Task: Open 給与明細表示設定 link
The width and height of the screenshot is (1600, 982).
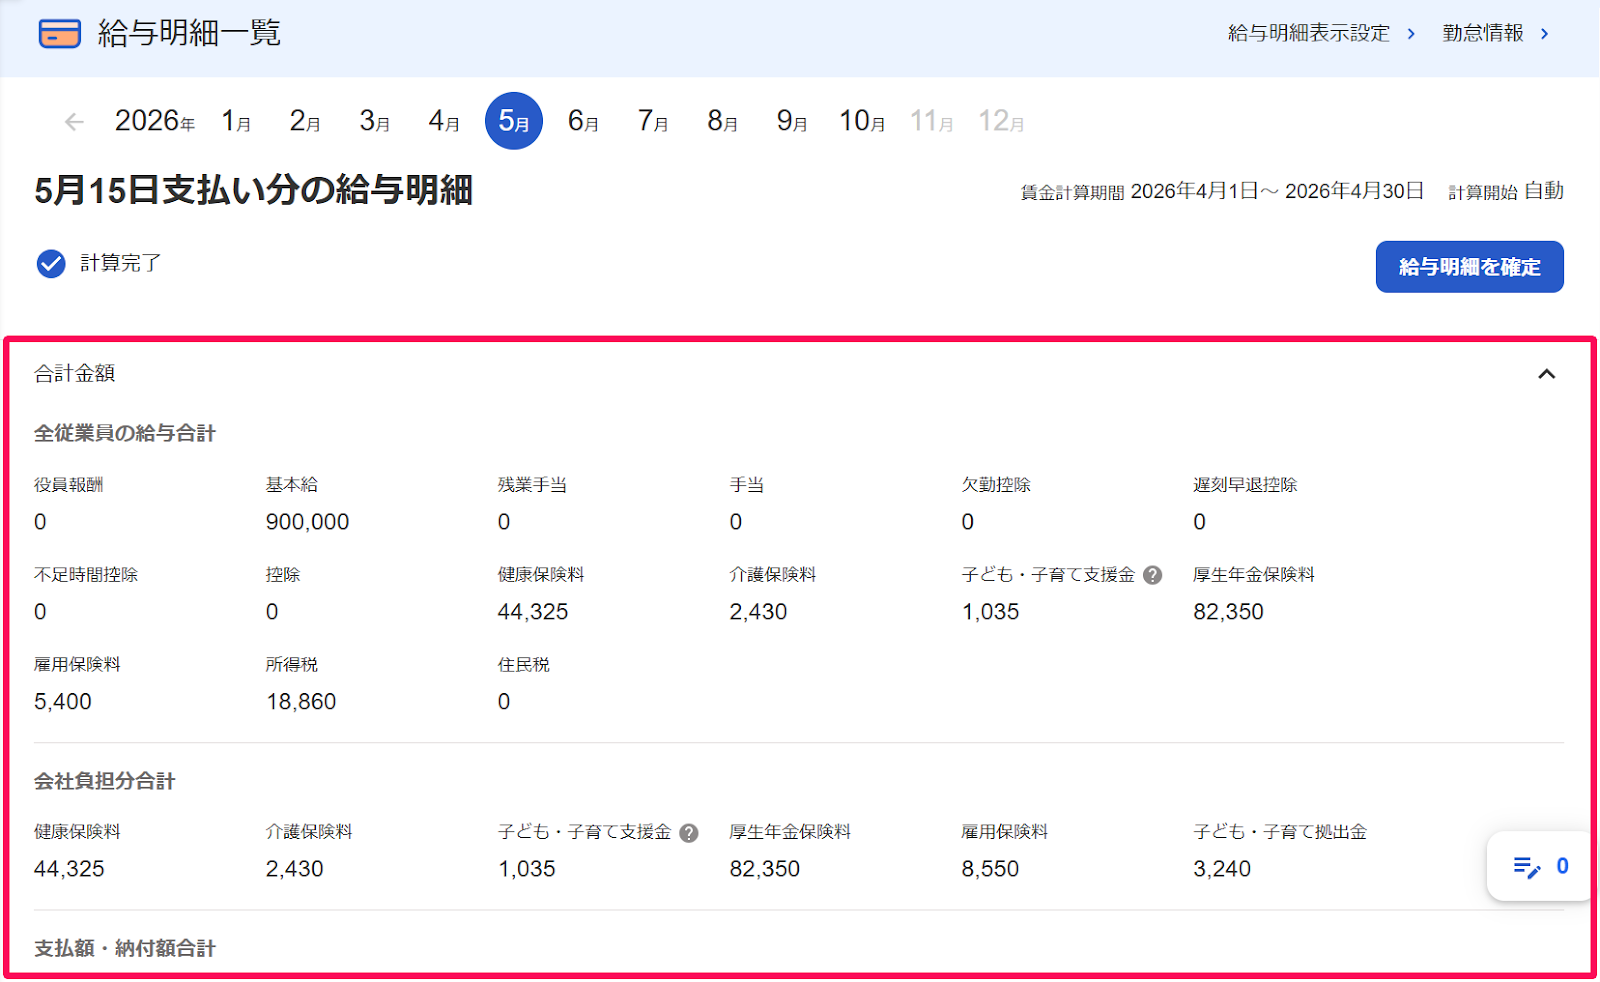Action: pyautogui.click(x=1322, y=33)
